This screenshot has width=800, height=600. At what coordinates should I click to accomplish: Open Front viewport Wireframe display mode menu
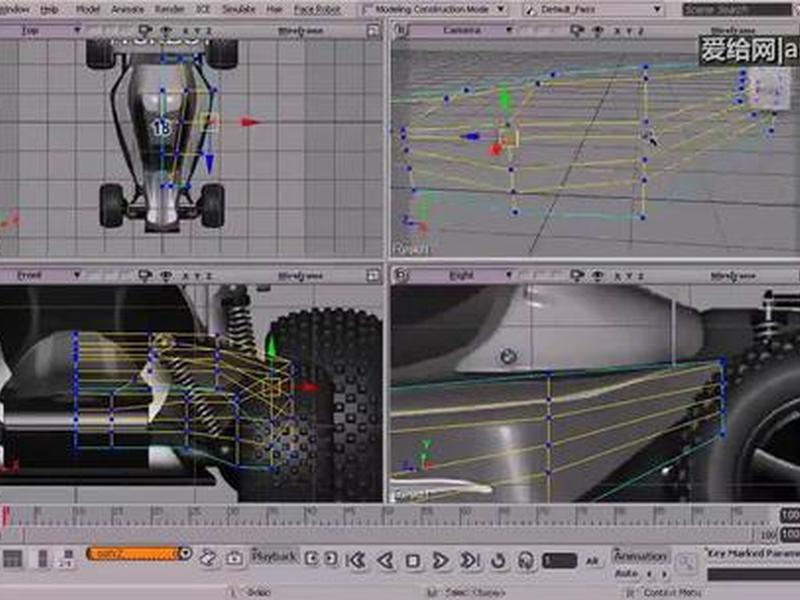tap(301, 276)
